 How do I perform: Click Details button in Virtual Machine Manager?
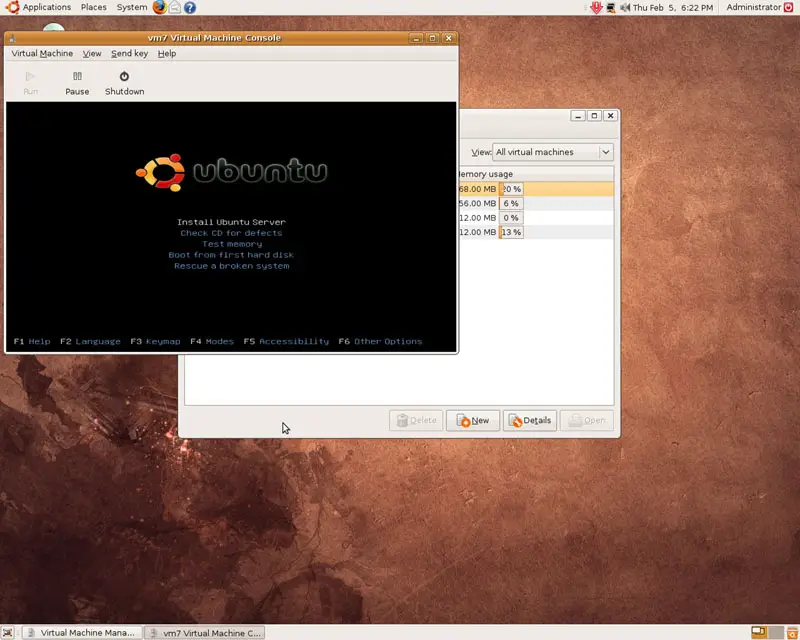[x=530, y=421]
